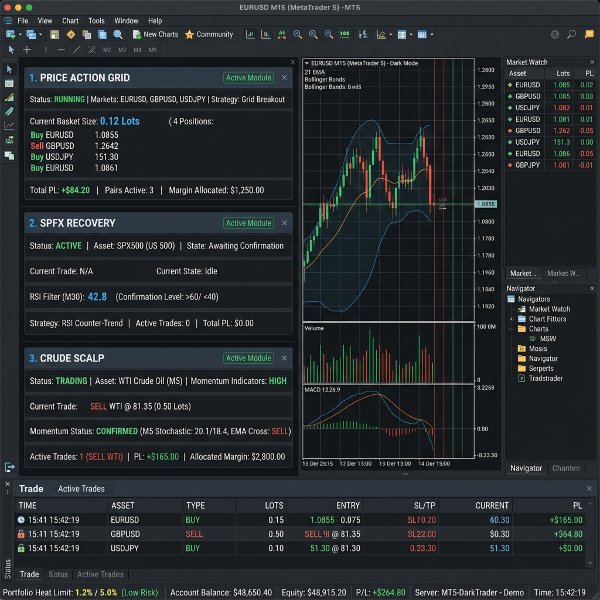This screenshot has width=600, height=600.
Task: Select the M5 timeframe button
Action: [152, 50]
